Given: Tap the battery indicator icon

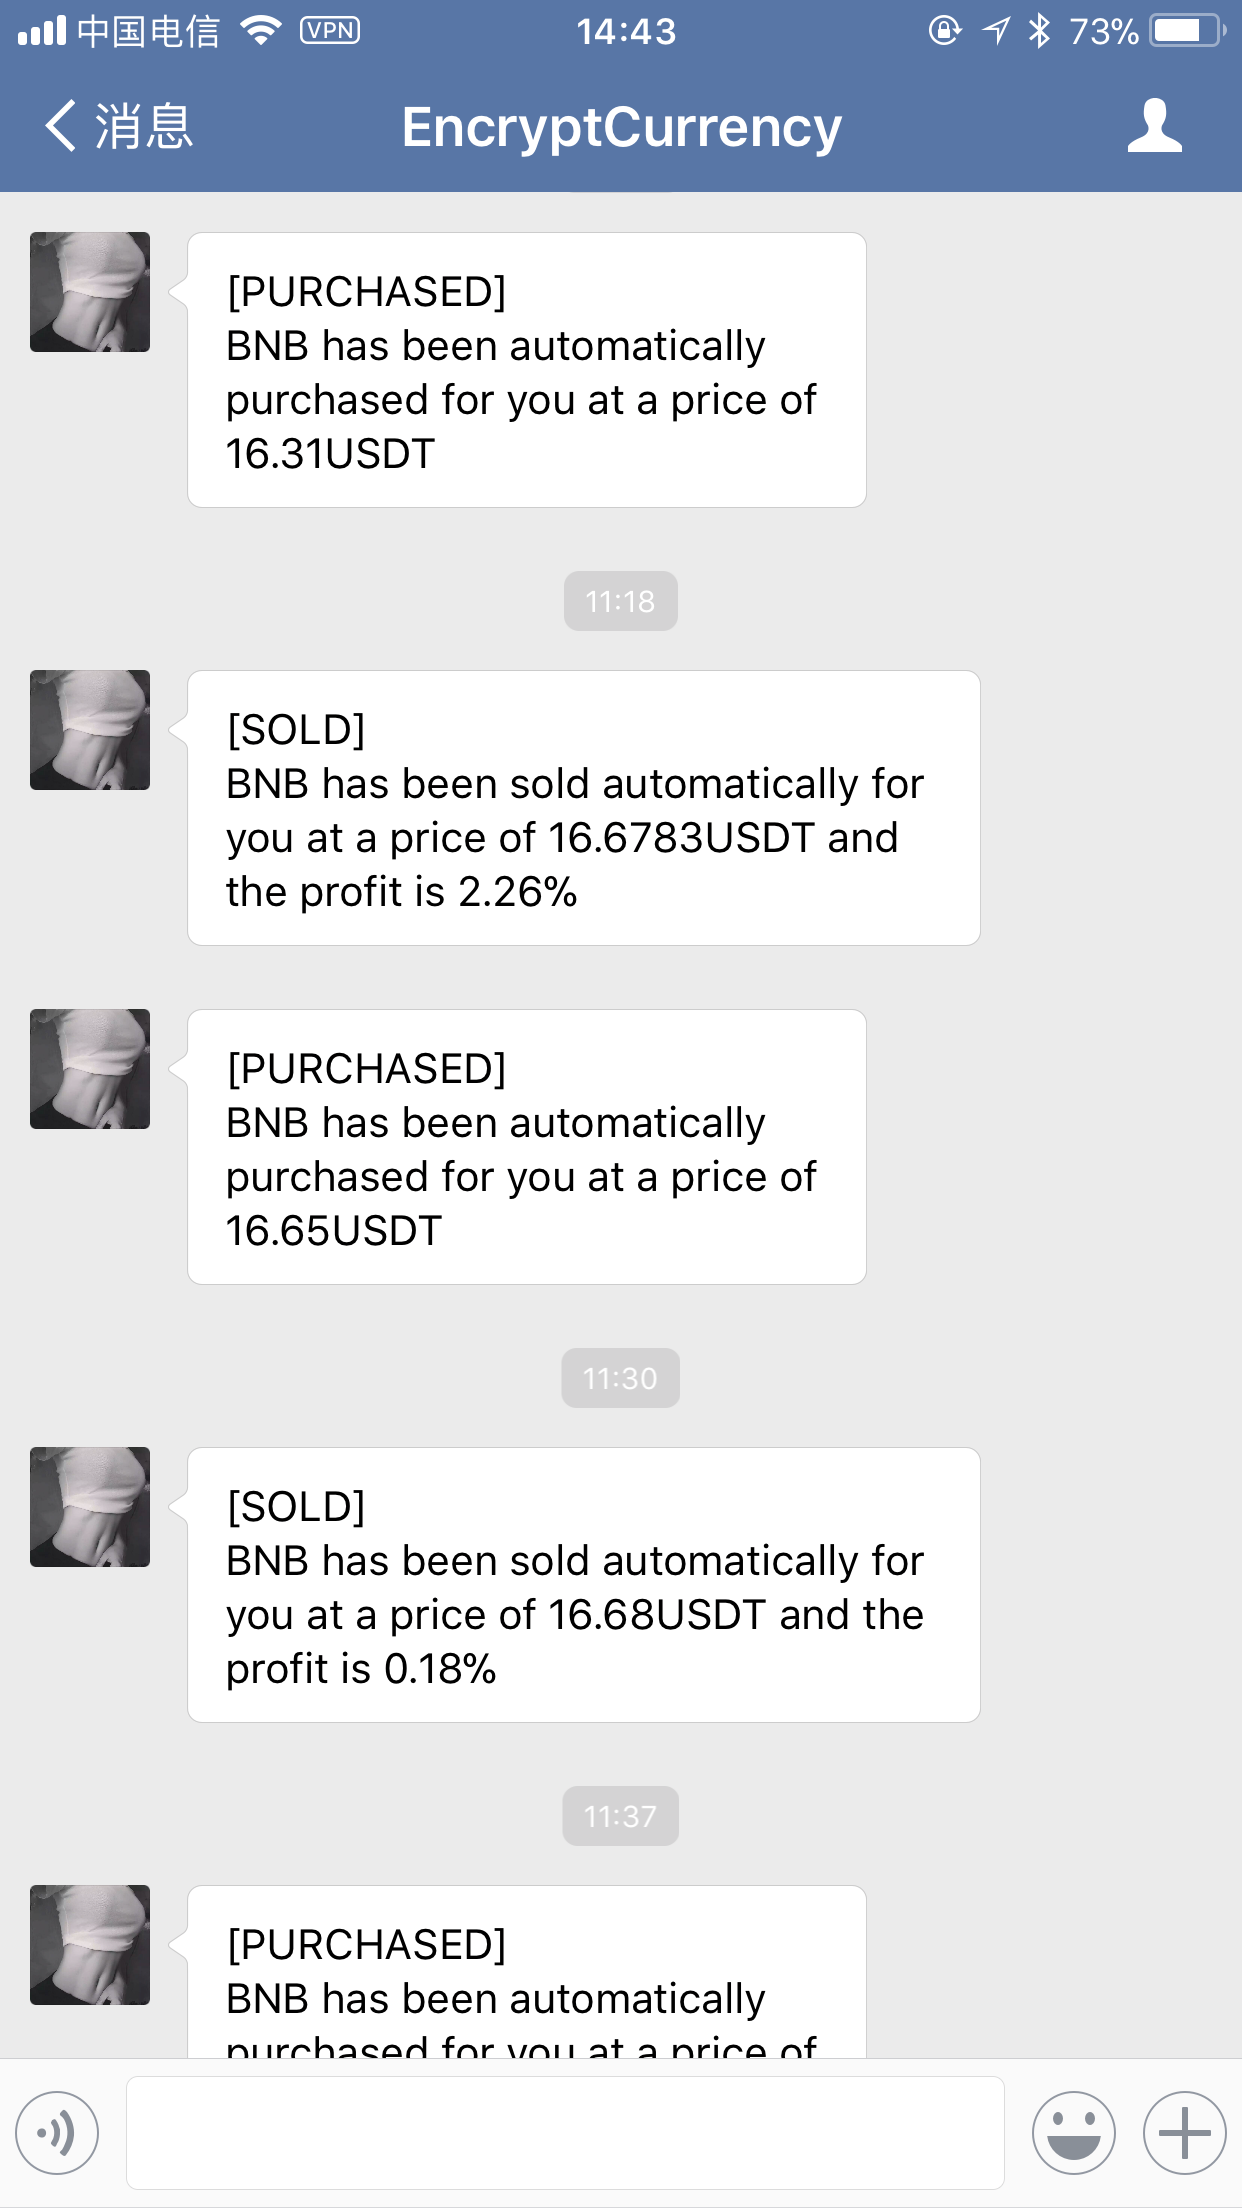Looking at the screenshot, I should coord(1186,31).
